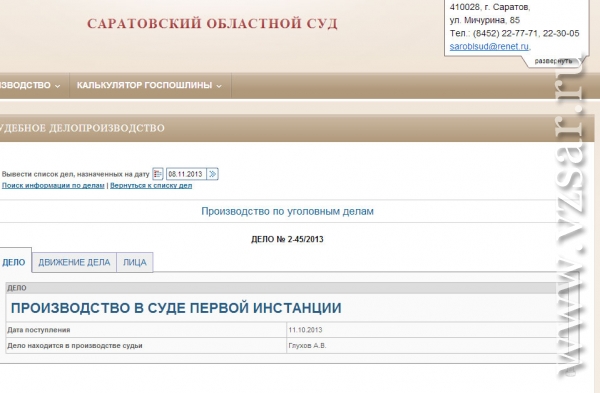The image size is (600, 393).
Task: Open Калькулятор госпошлины menu item
Action: [145, 85]
